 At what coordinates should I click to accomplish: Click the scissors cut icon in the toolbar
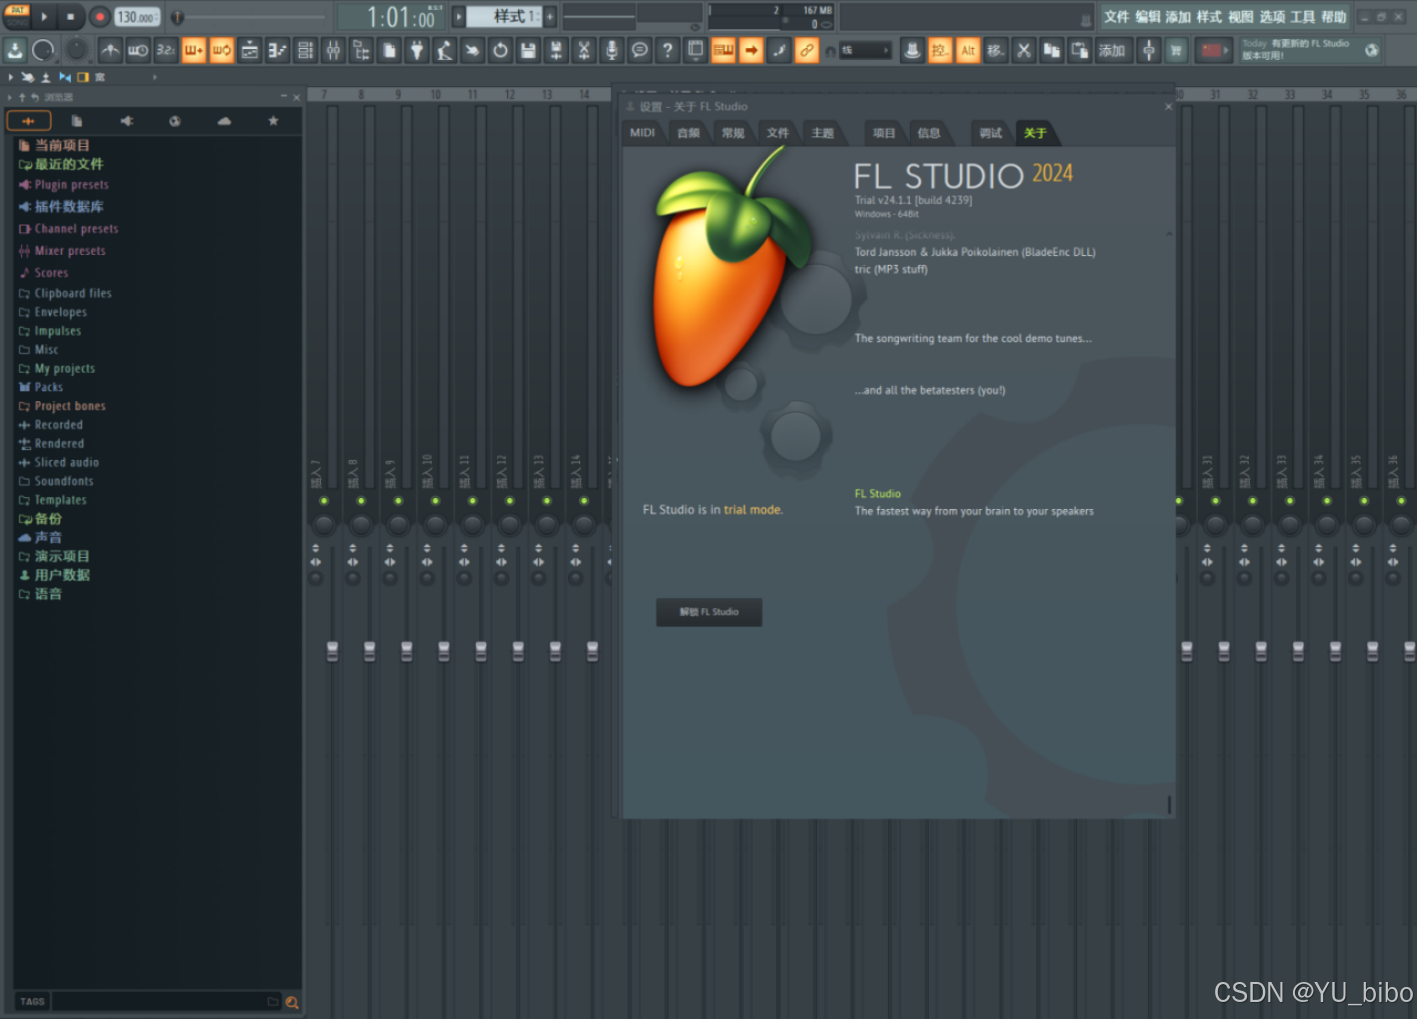(1024, 50)
